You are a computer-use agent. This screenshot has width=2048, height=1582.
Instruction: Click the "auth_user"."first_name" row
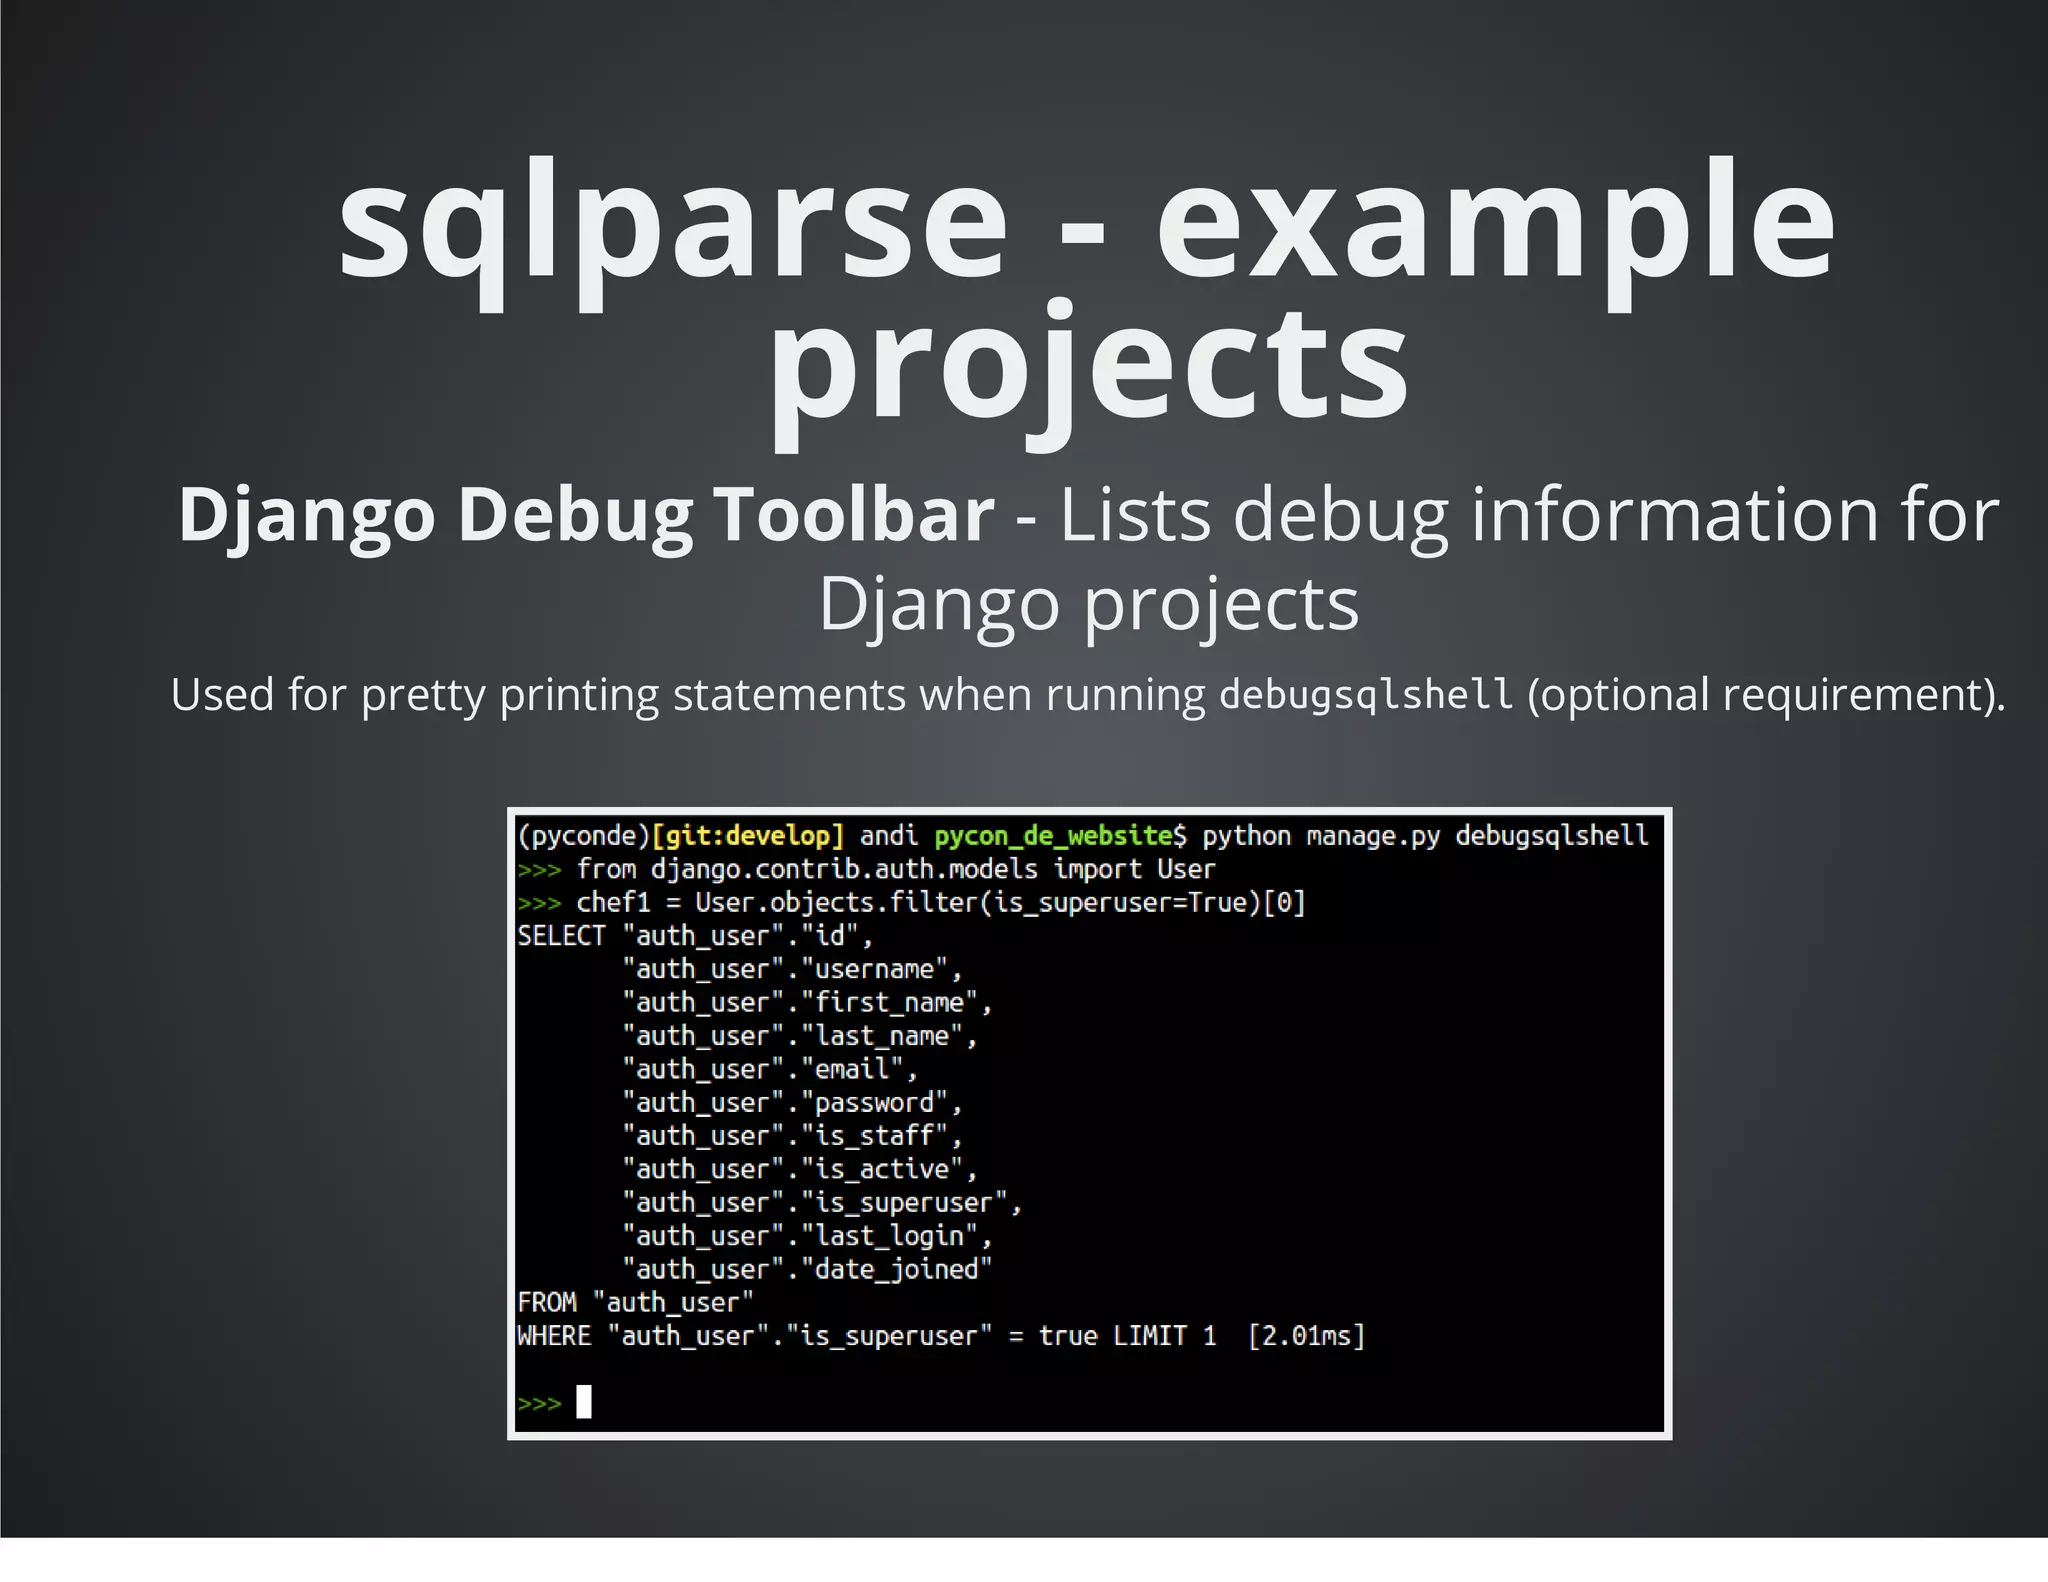[x=807, y=1003]
